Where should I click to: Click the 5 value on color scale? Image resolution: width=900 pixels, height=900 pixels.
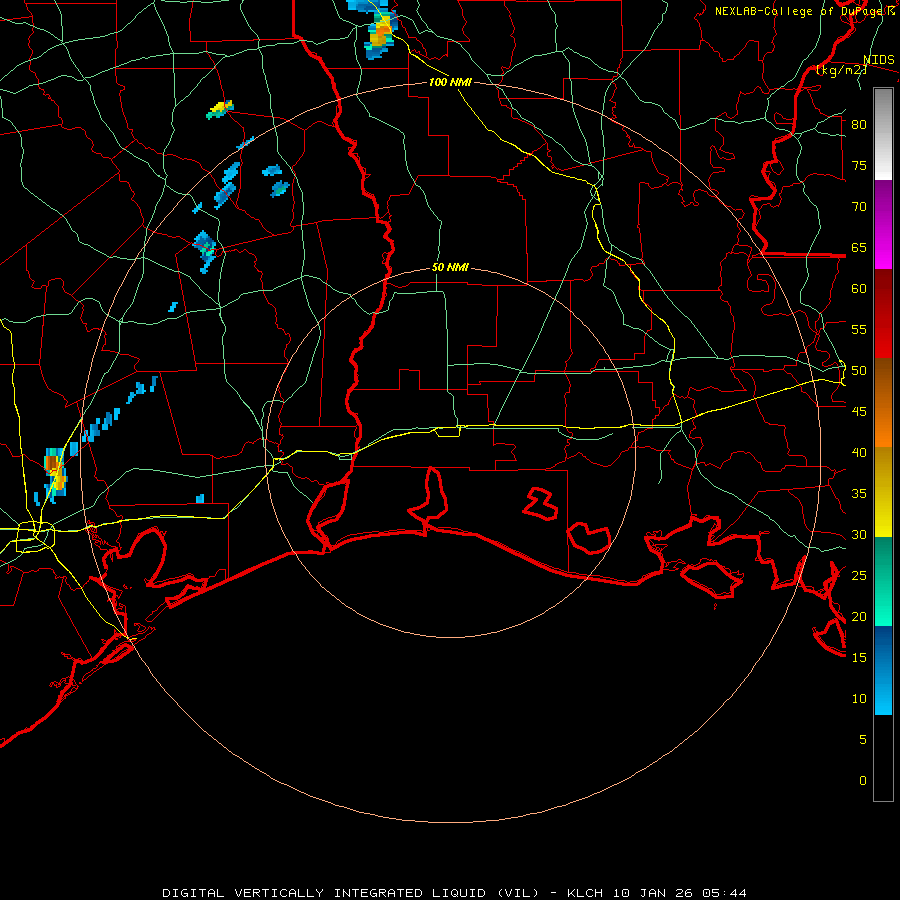click(863, 740)
